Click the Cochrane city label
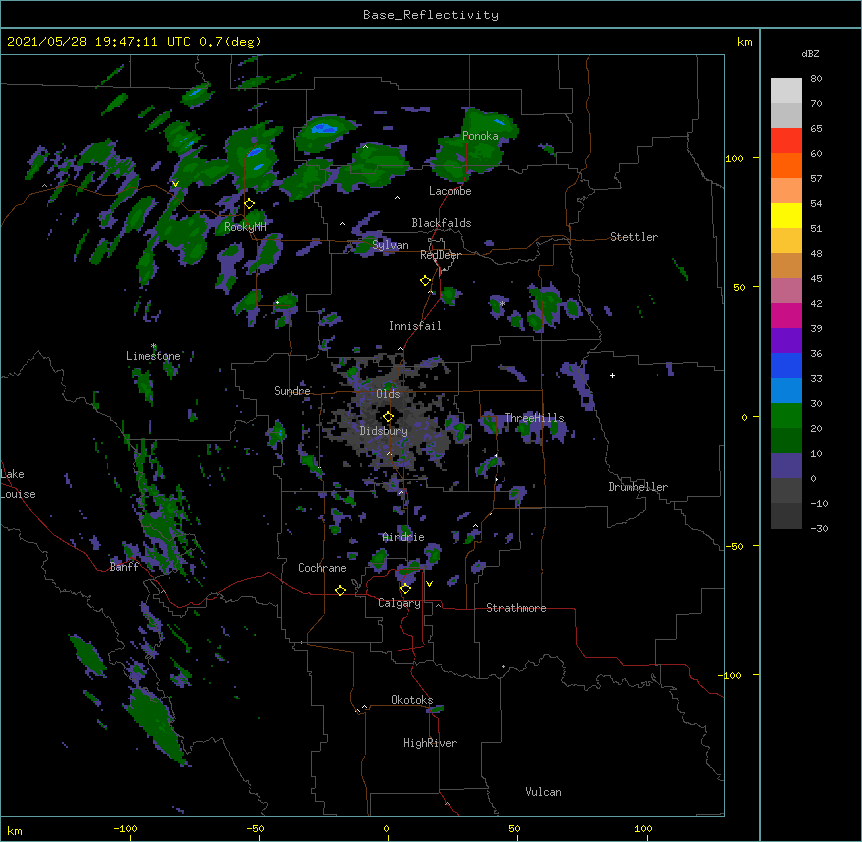Screen dimensions: 862x842 point(322,568)
